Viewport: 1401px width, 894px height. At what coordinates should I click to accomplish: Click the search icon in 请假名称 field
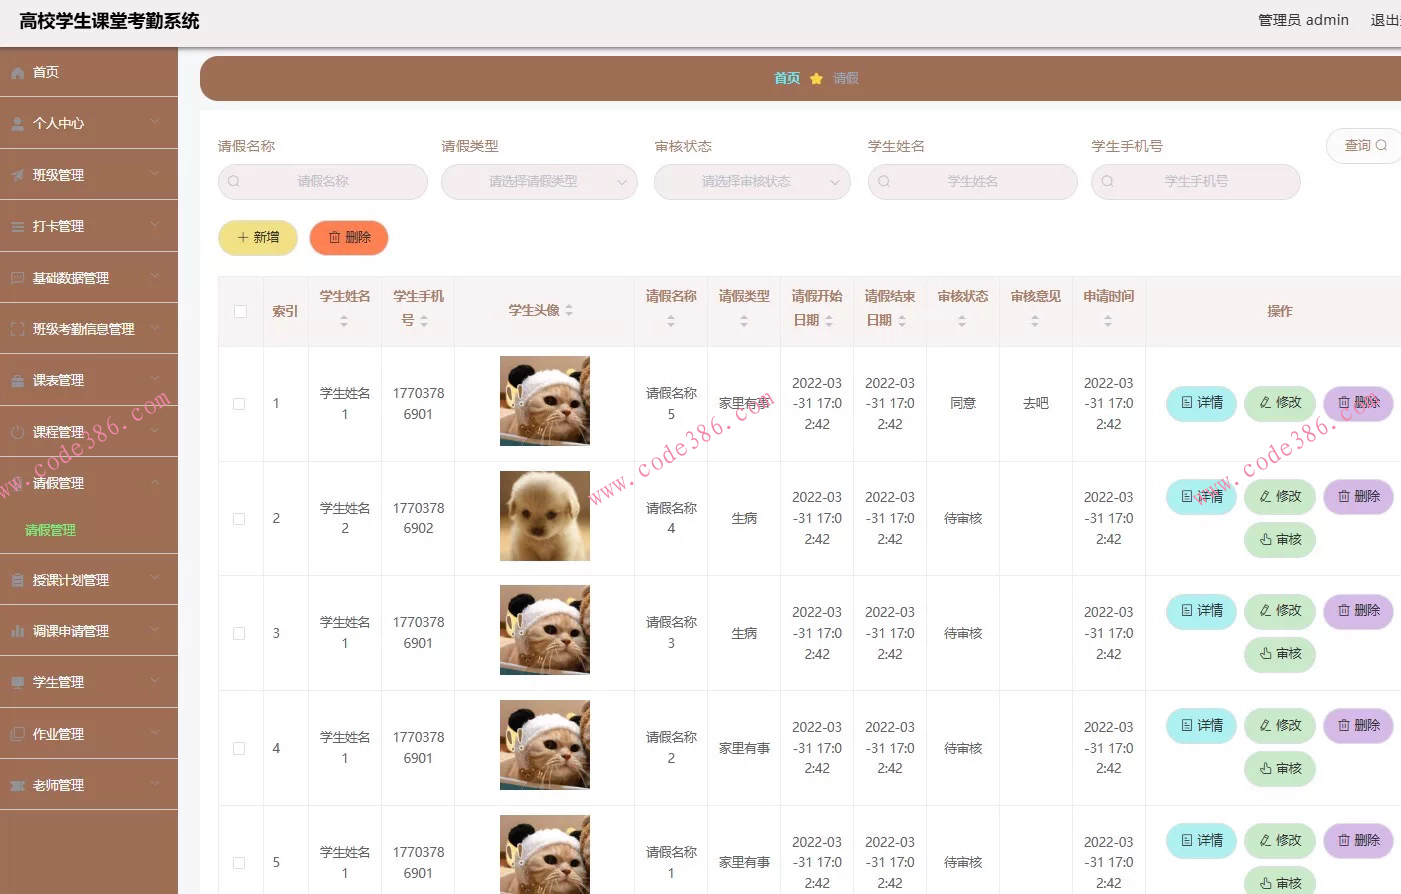point(234,182)
